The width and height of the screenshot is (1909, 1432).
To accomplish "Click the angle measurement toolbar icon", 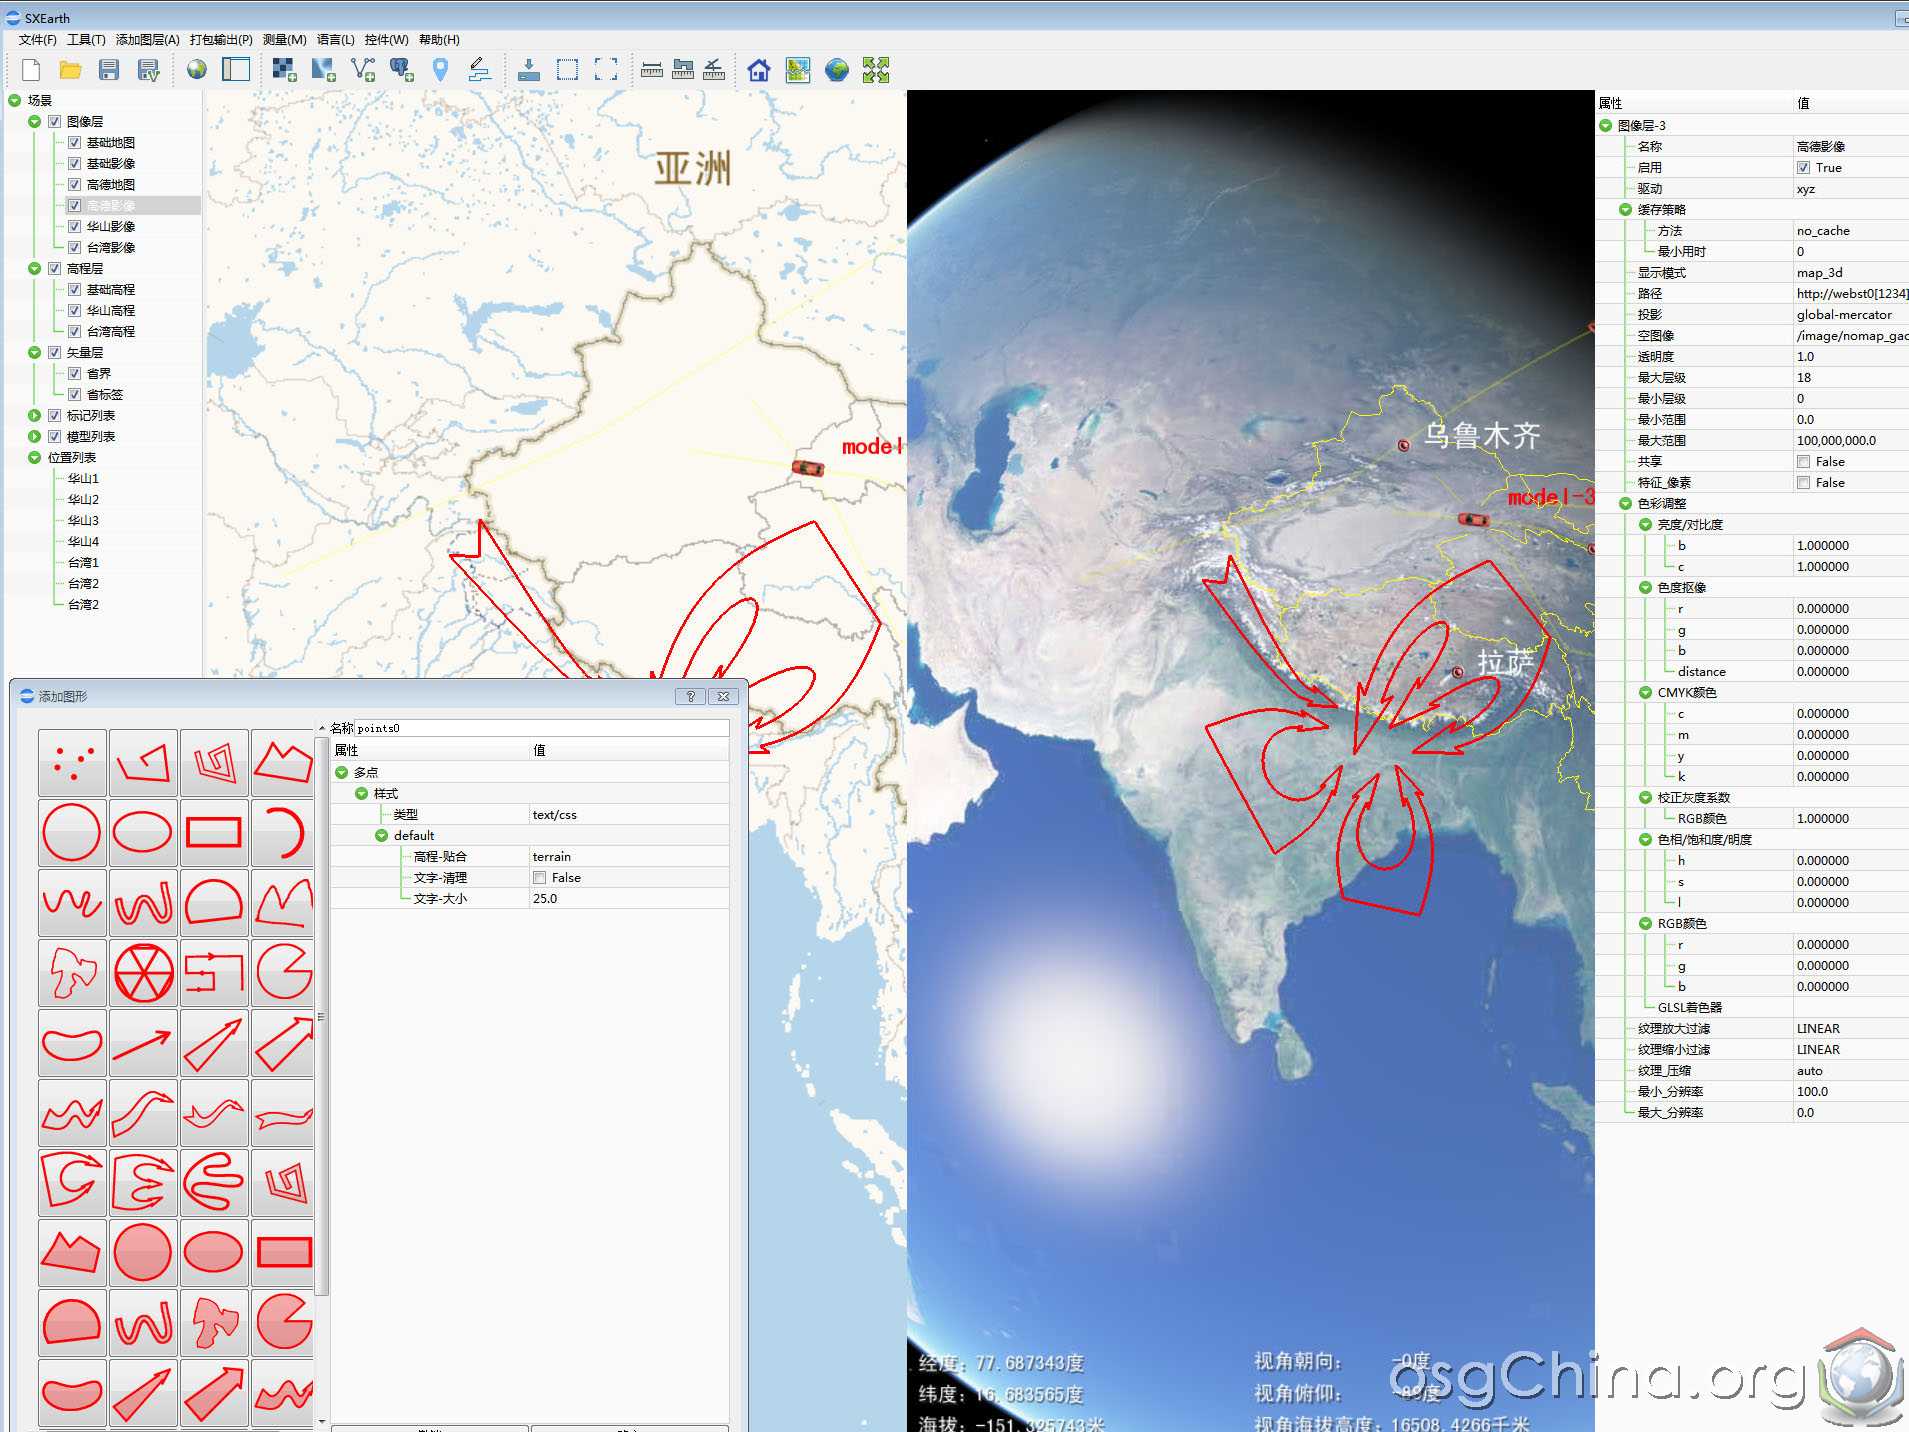I will [x=714, y=69].
